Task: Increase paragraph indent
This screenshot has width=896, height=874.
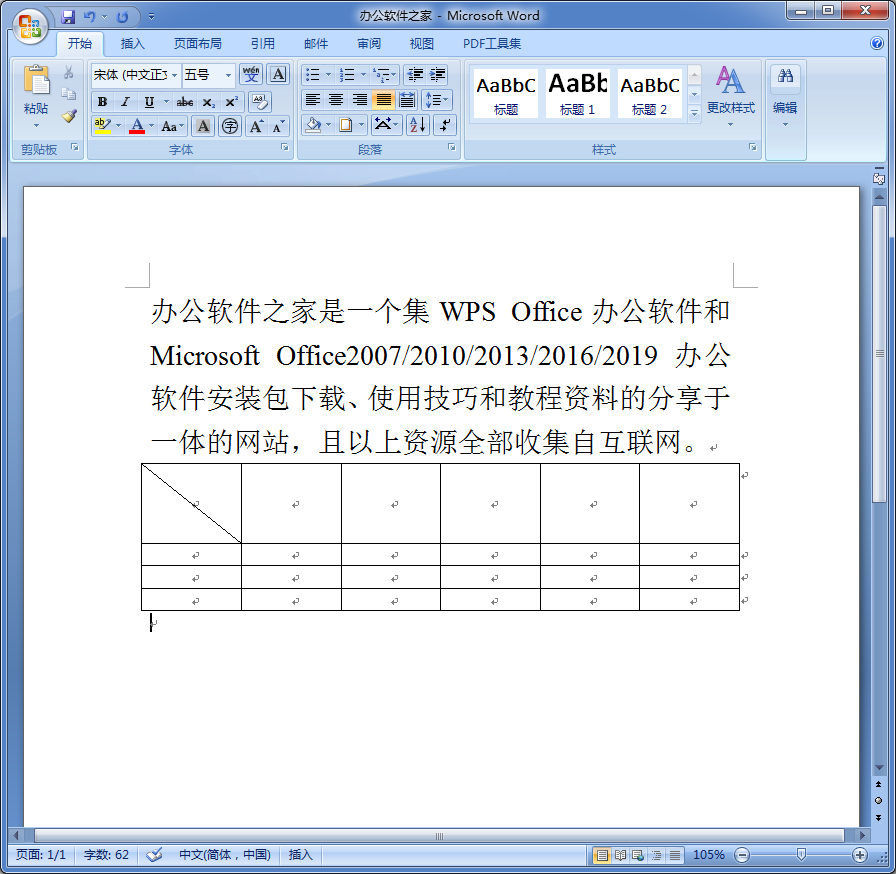Action: pos(437,74)
